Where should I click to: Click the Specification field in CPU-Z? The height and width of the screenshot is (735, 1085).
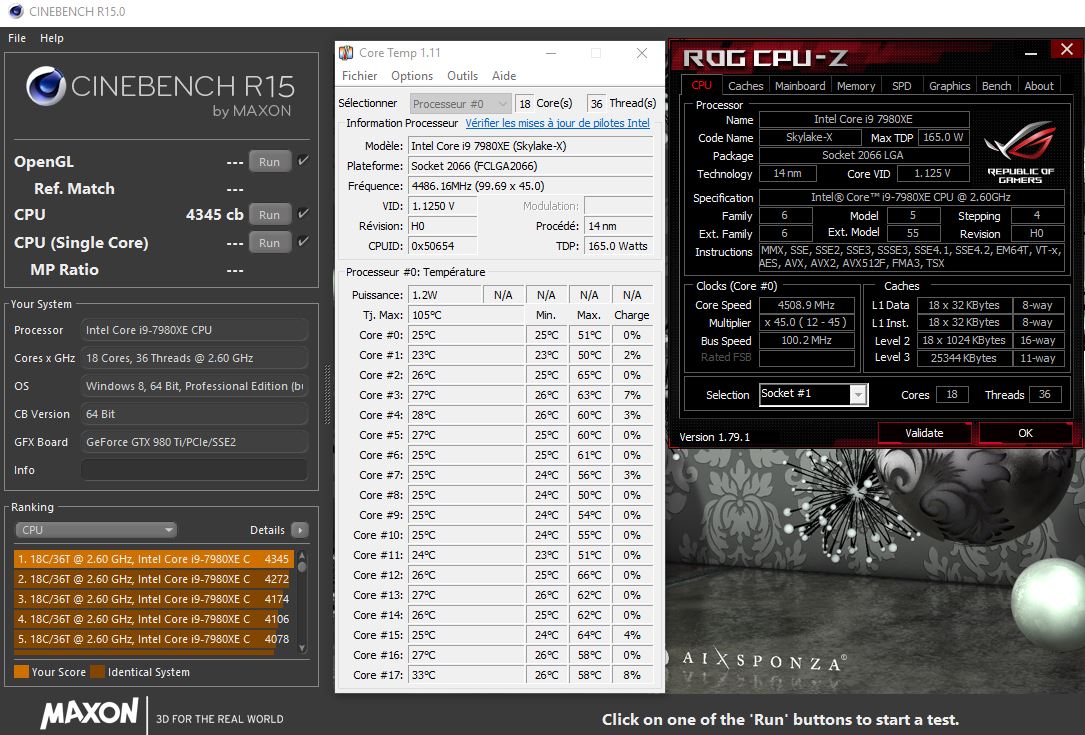click(911, 197)
